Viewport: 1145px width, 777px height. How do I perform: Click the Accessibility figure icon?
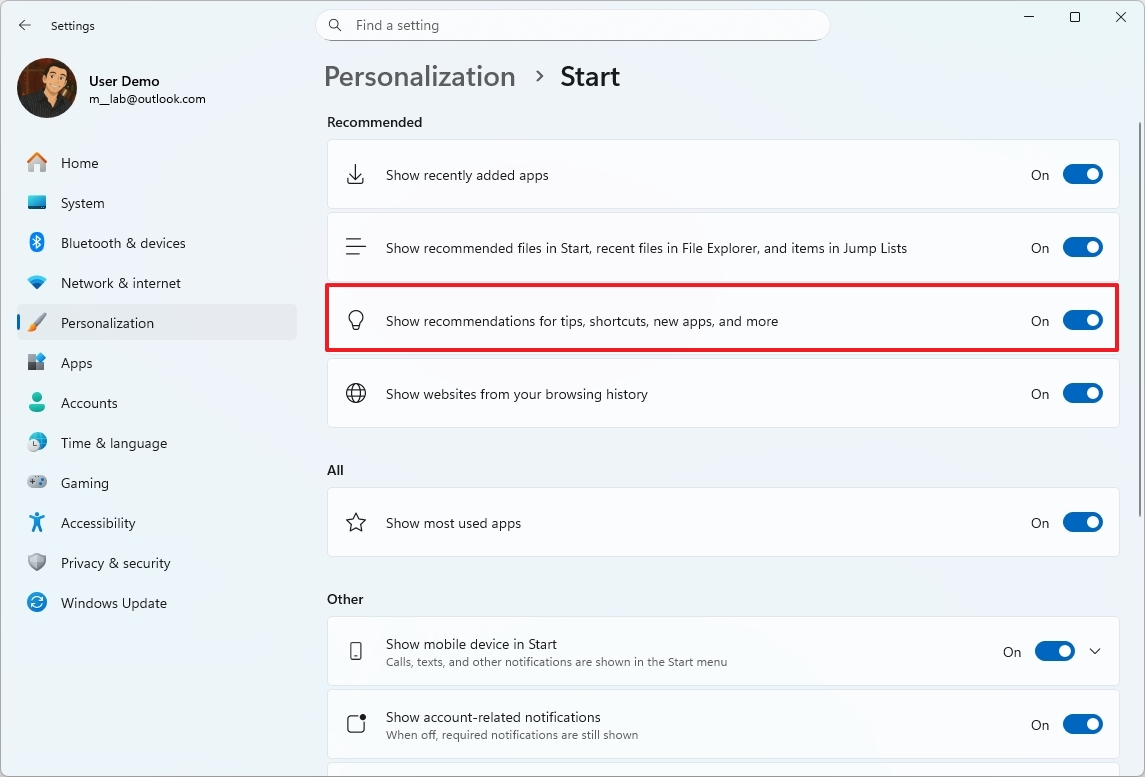pos(37,523)
